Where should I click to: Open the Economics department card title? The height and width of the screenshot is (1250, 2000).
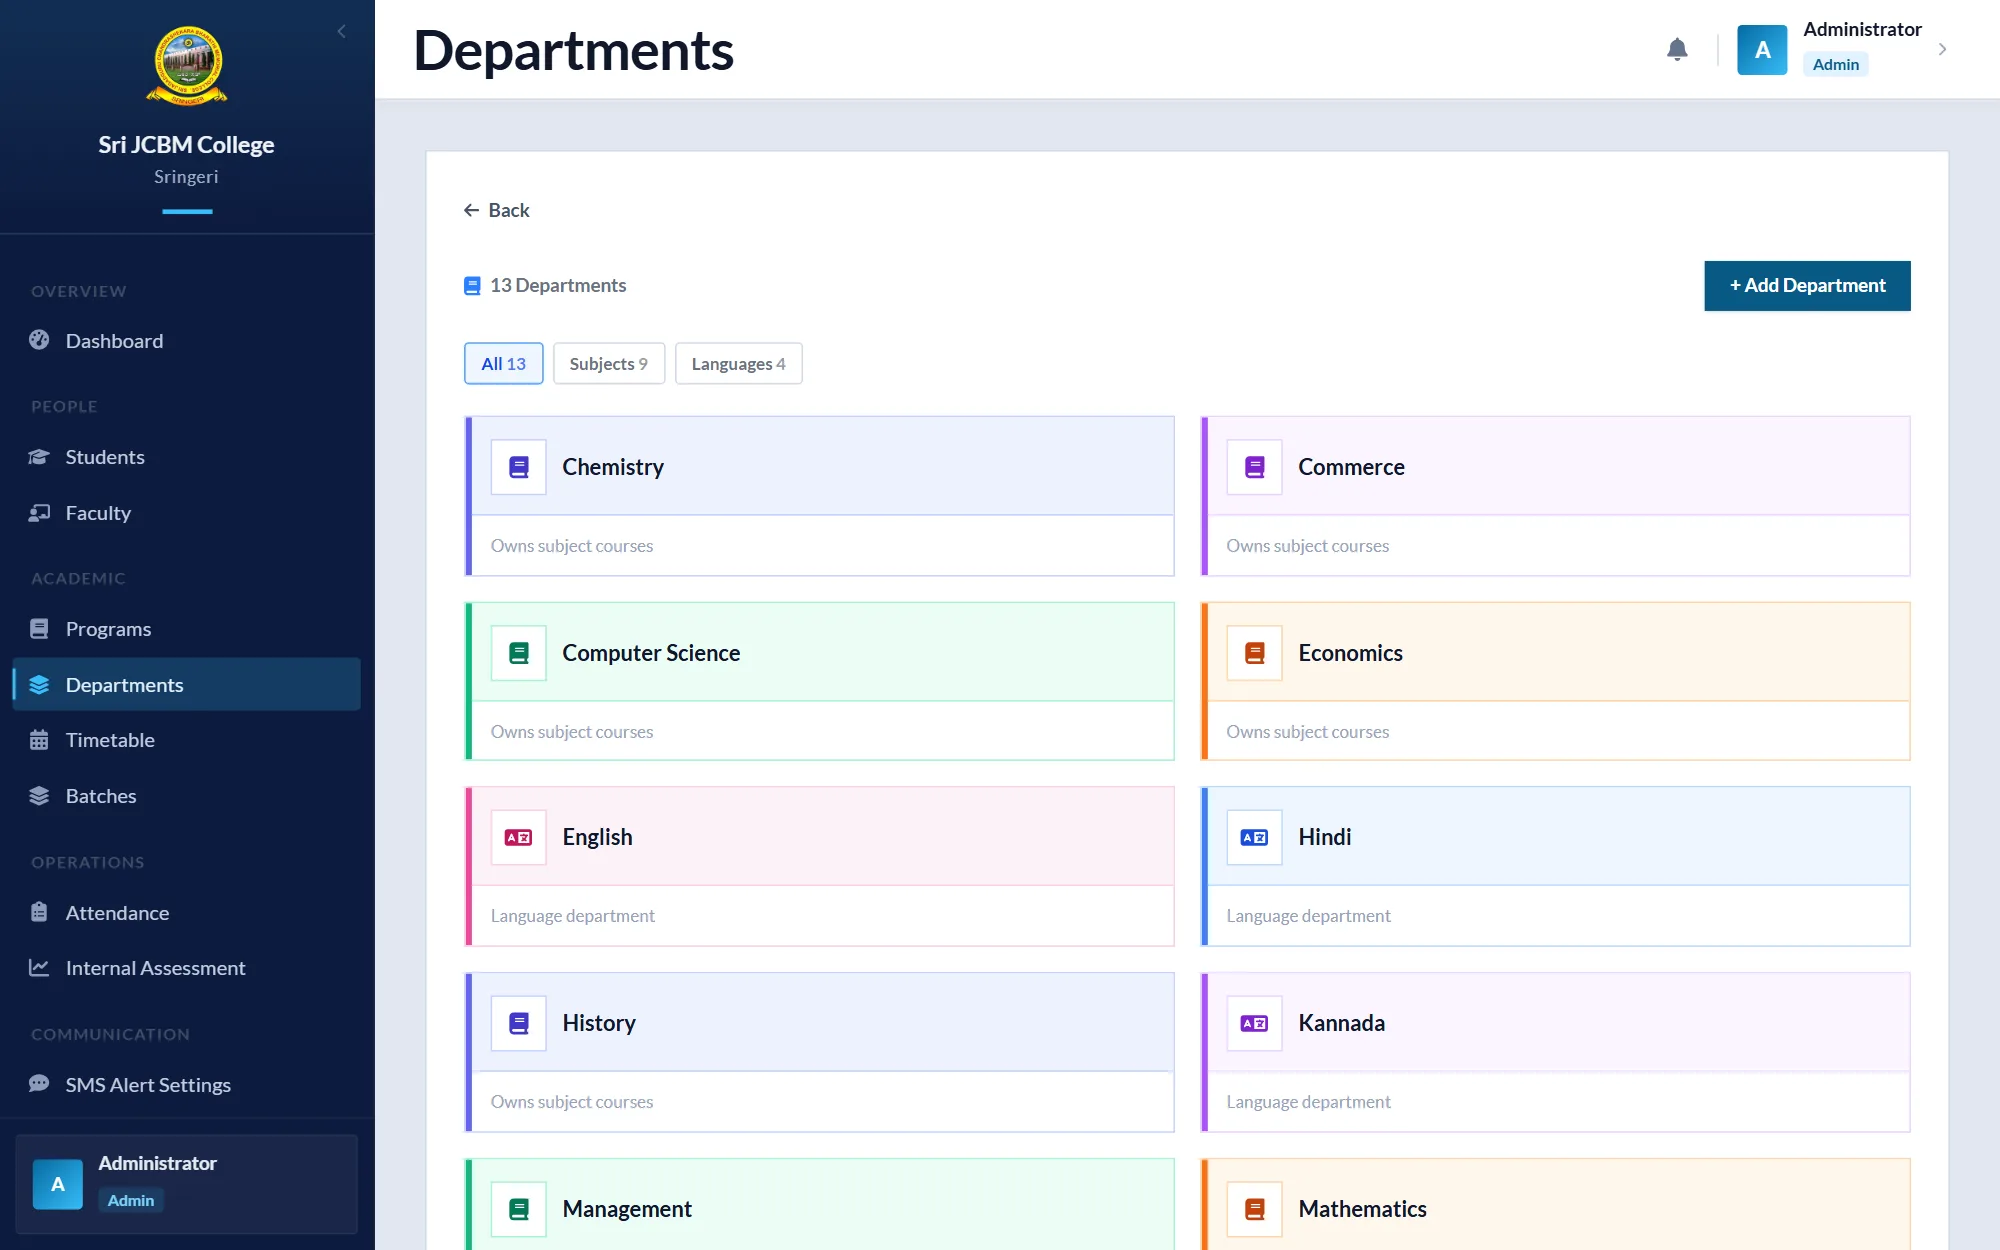[x=1350, y=653]
